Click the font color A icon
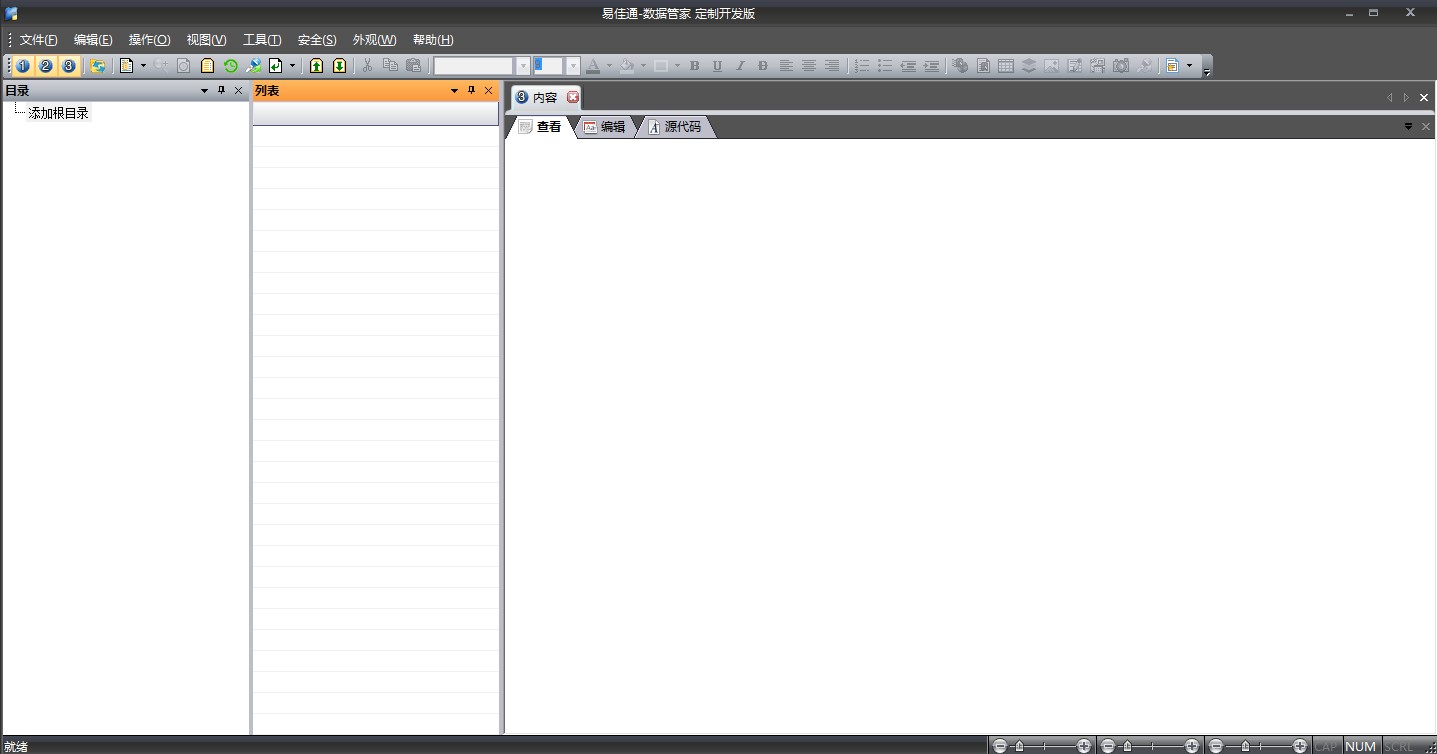The image size is (1437, 754). click(592, 66)
